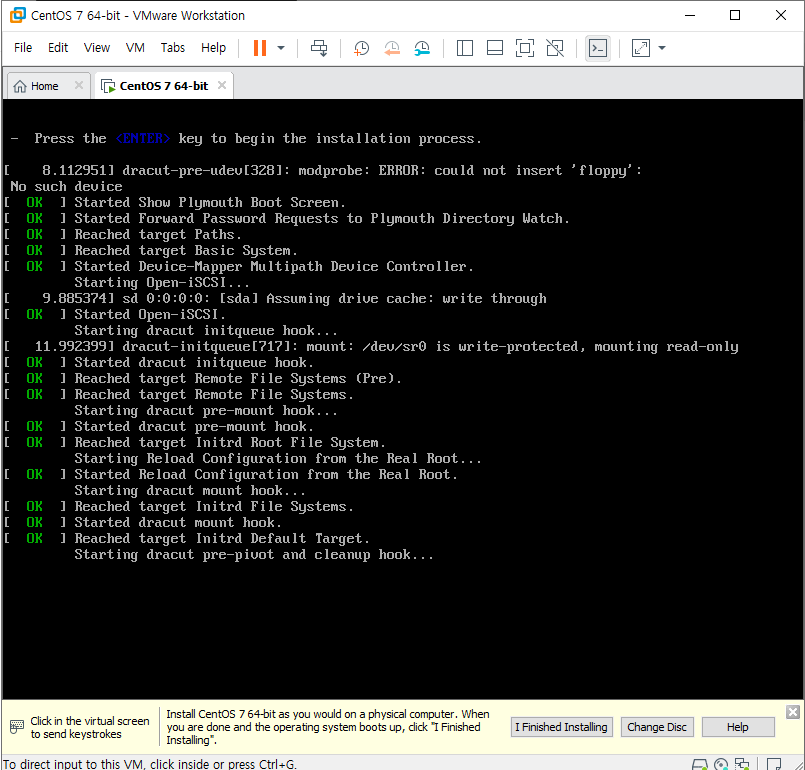The height and width of the screenshot is (770, 805).
Task: Maximize the VMware Workstation window
Action: coord(735,15)
